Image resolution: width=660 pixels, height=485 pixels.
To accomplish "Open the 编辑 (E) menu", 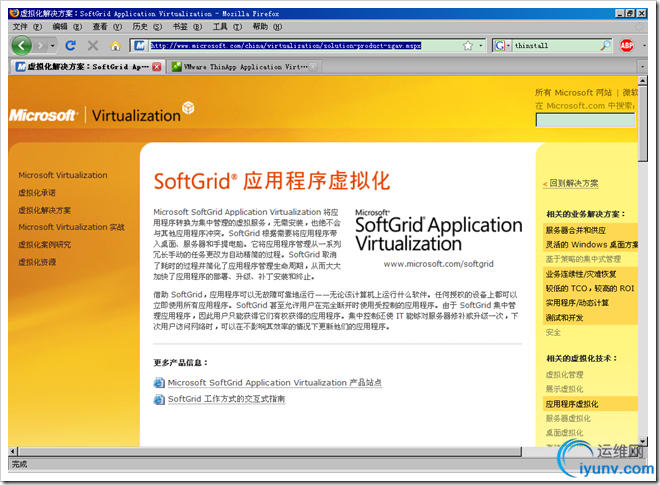I will click(x=67, y=27).
